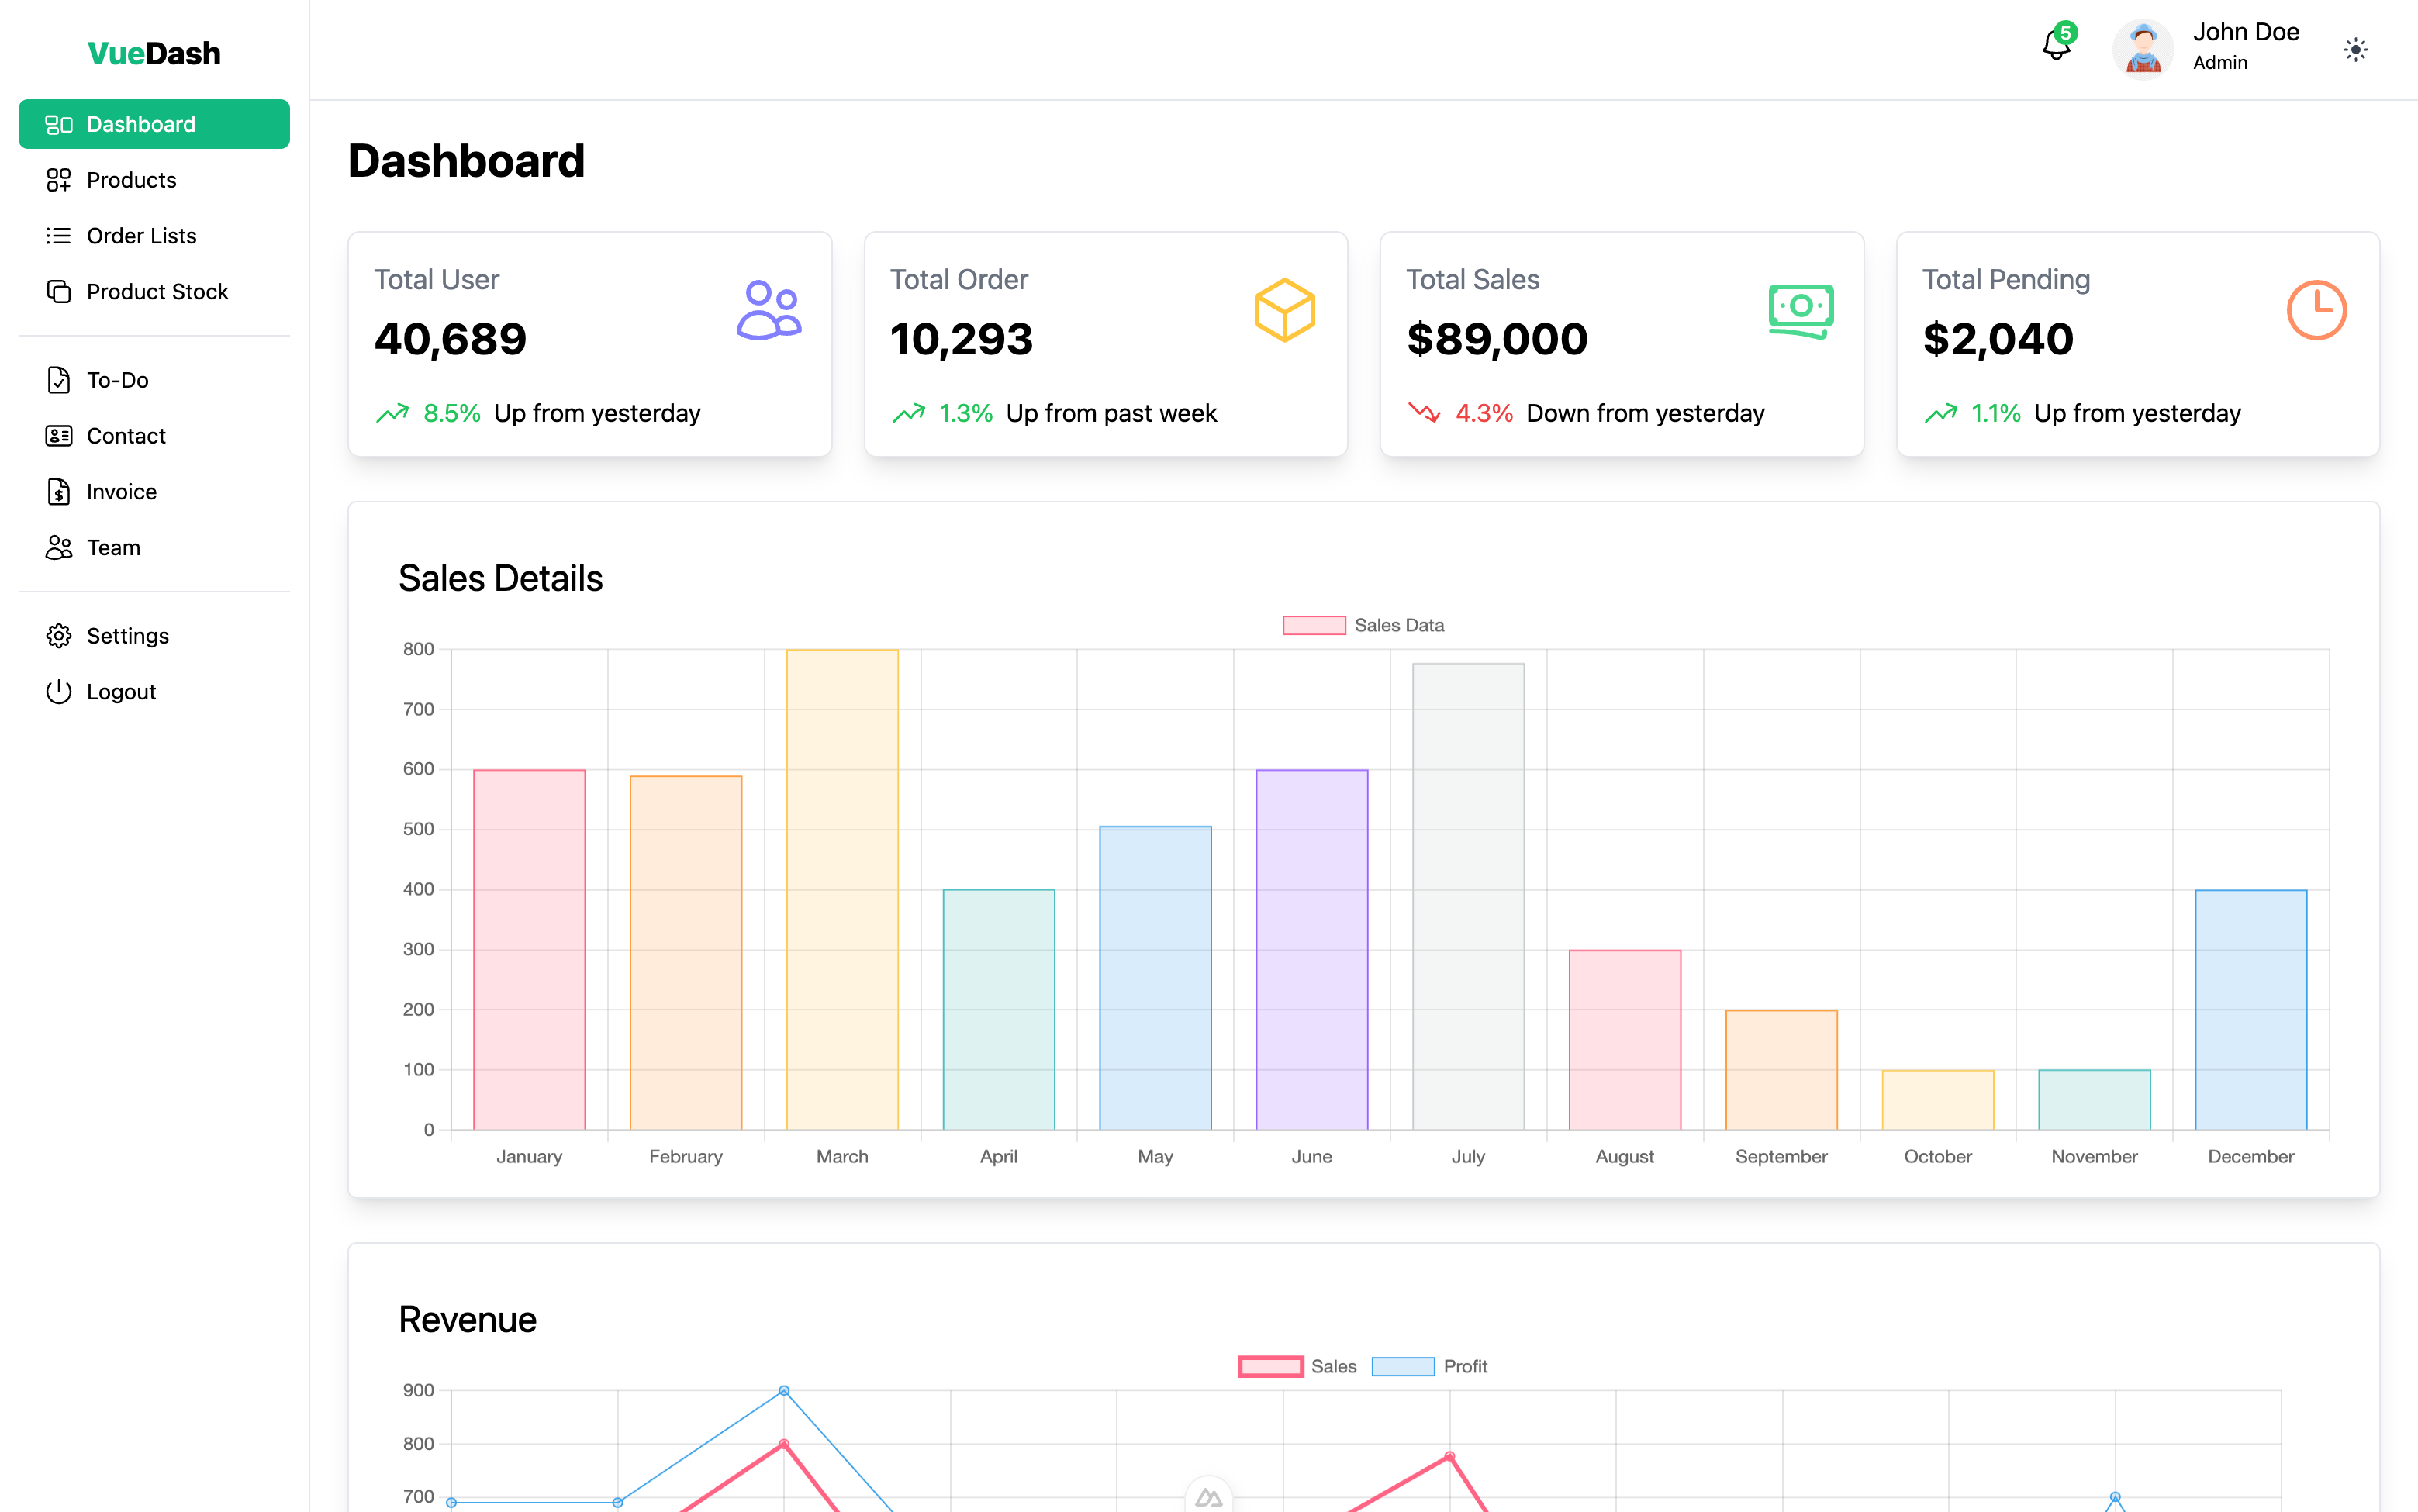Open Settings in the sidebar
The height and width of the screenshot is (1512, 2418).
click(154, 636)
